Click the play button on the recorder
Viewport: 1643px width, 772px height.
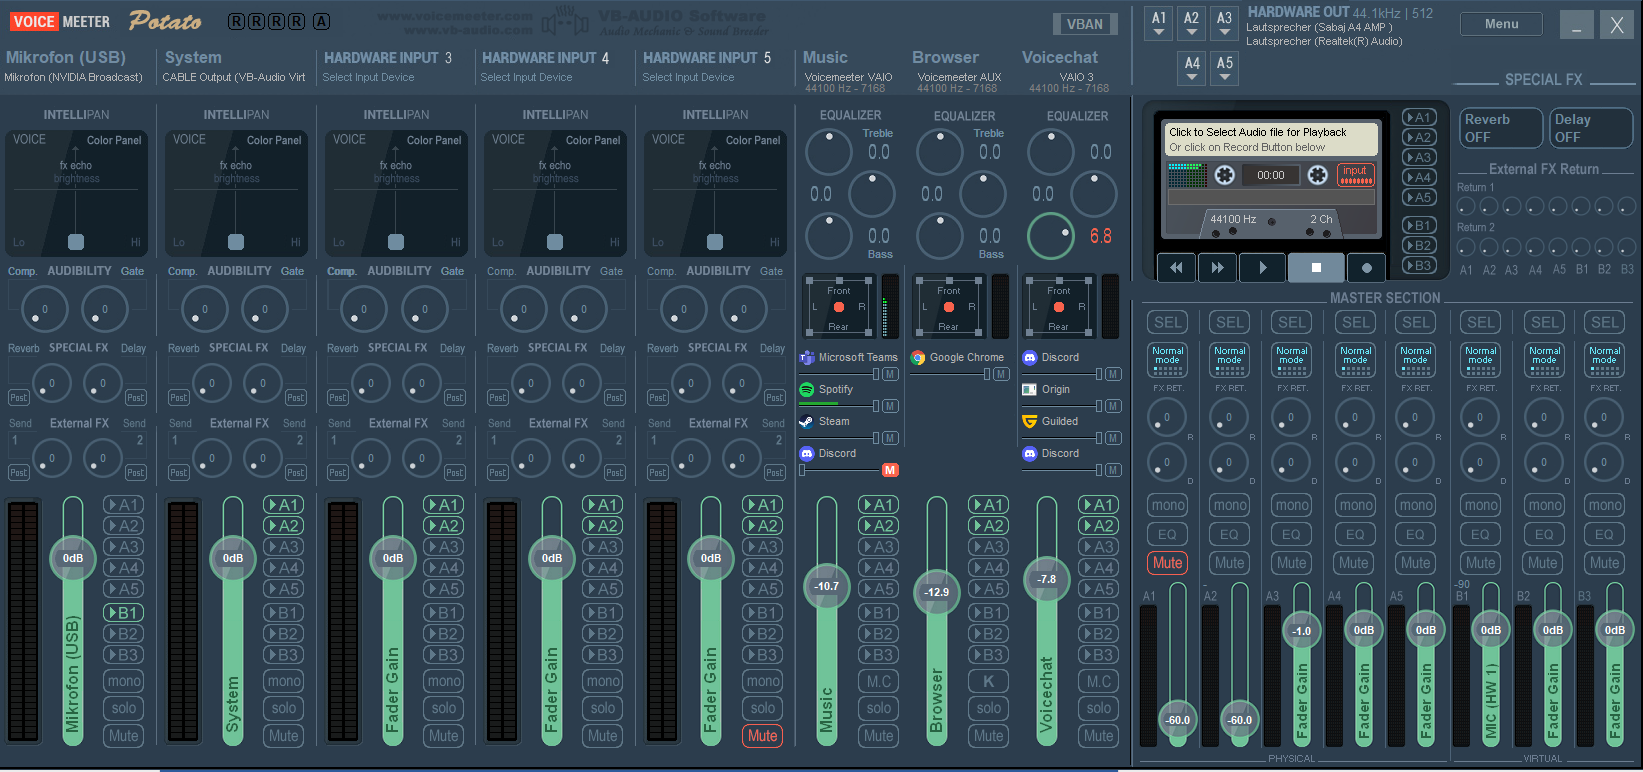(x=1262, y=267)
